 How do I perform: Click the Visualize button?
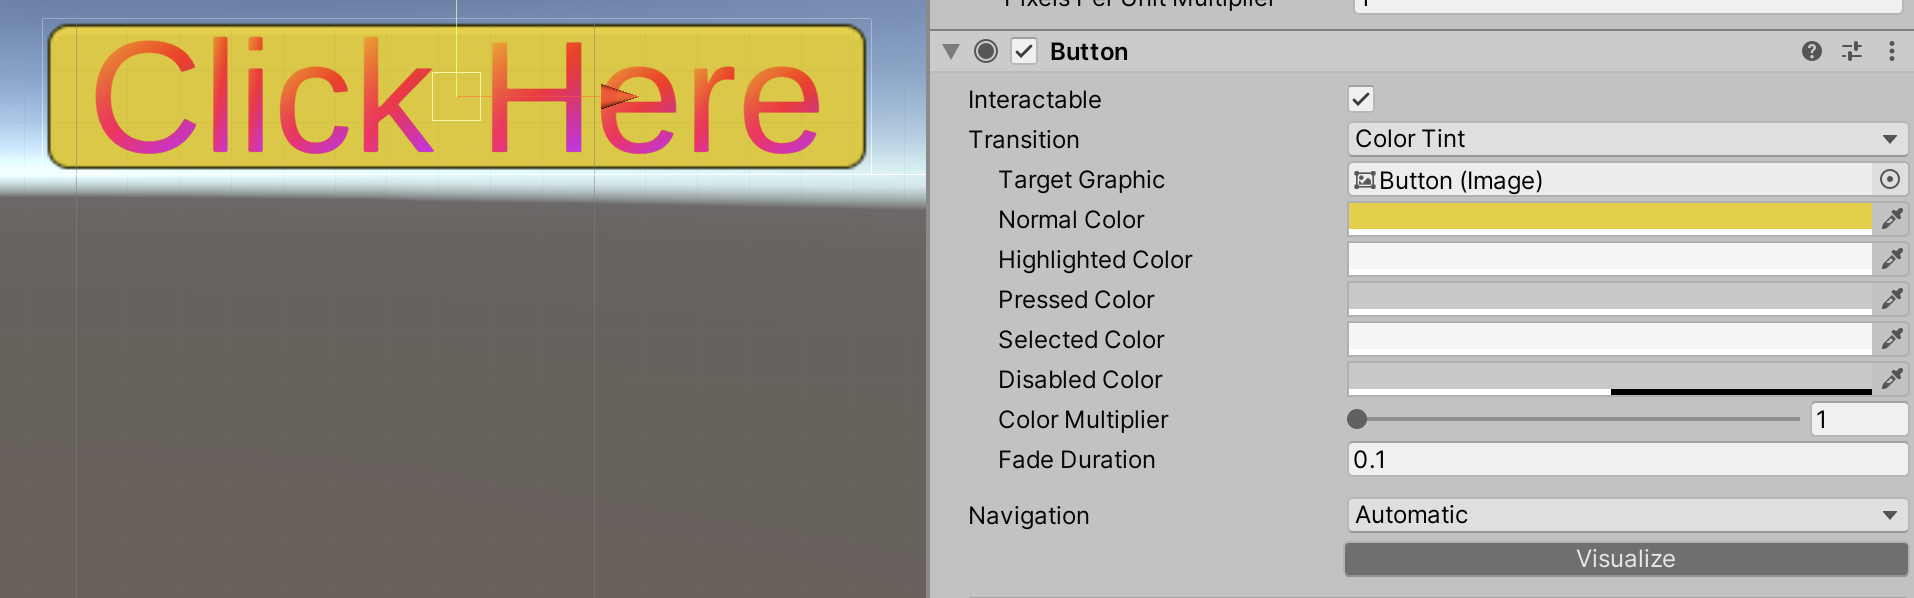coord(1626,559)
